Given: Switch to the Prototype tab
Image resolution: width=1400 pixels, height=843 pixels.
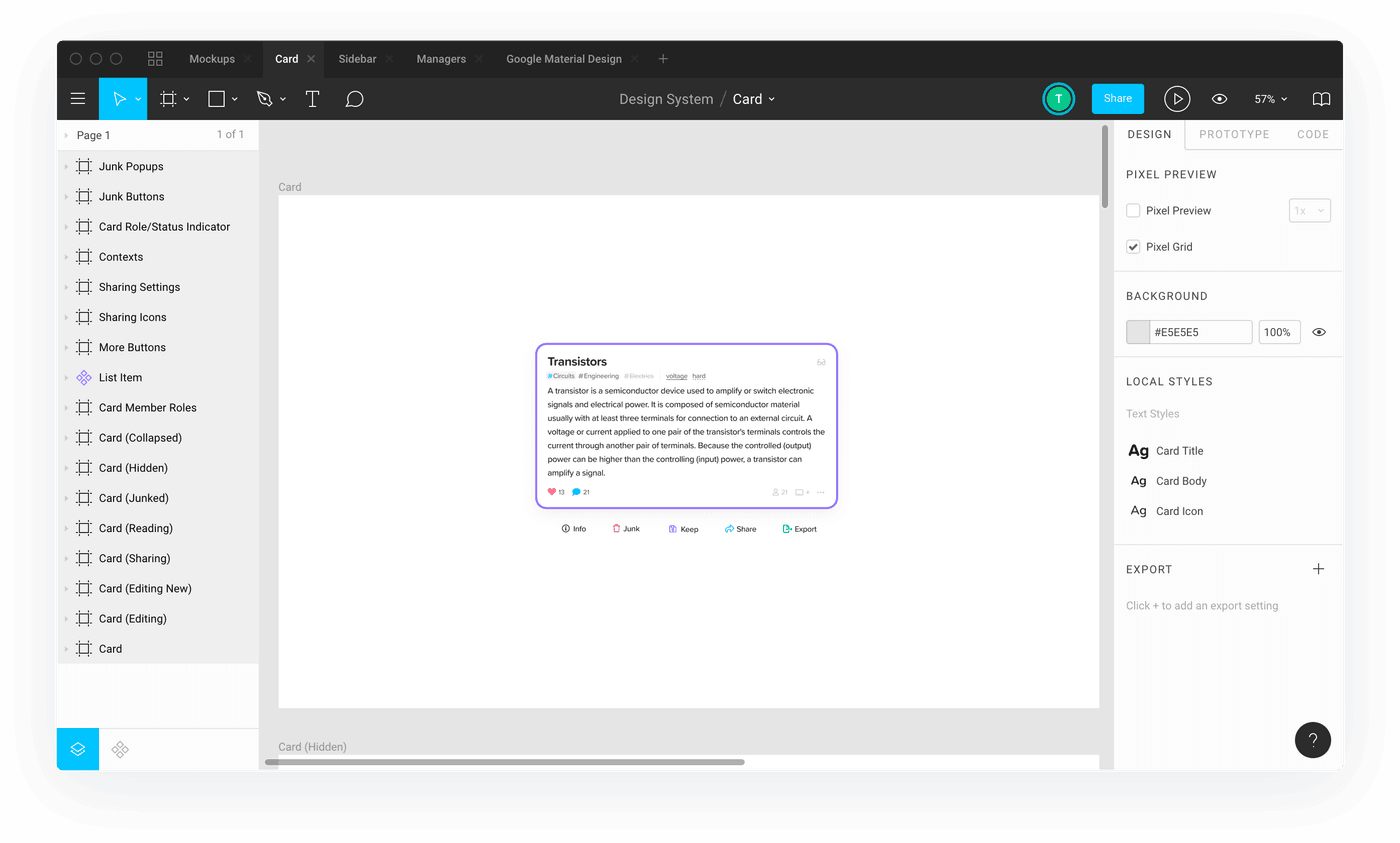Looking at the screenshot, I should [1234, 134].
